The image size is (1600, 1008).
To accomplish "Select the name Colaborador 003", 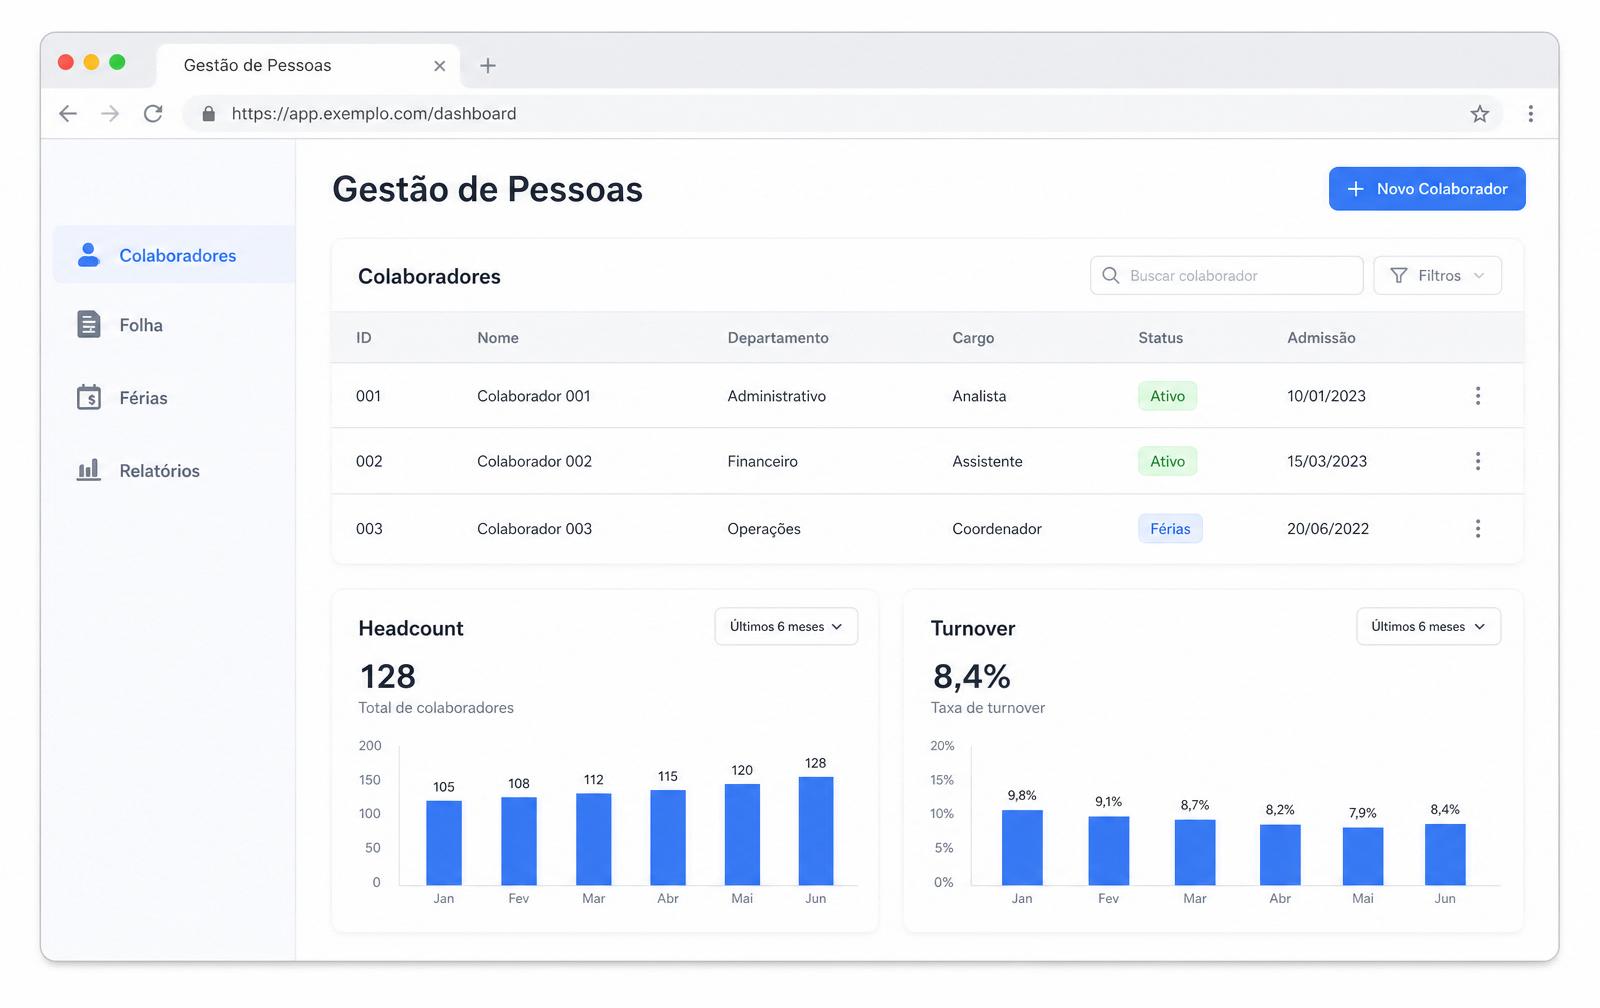I will (x=534, y=529).
